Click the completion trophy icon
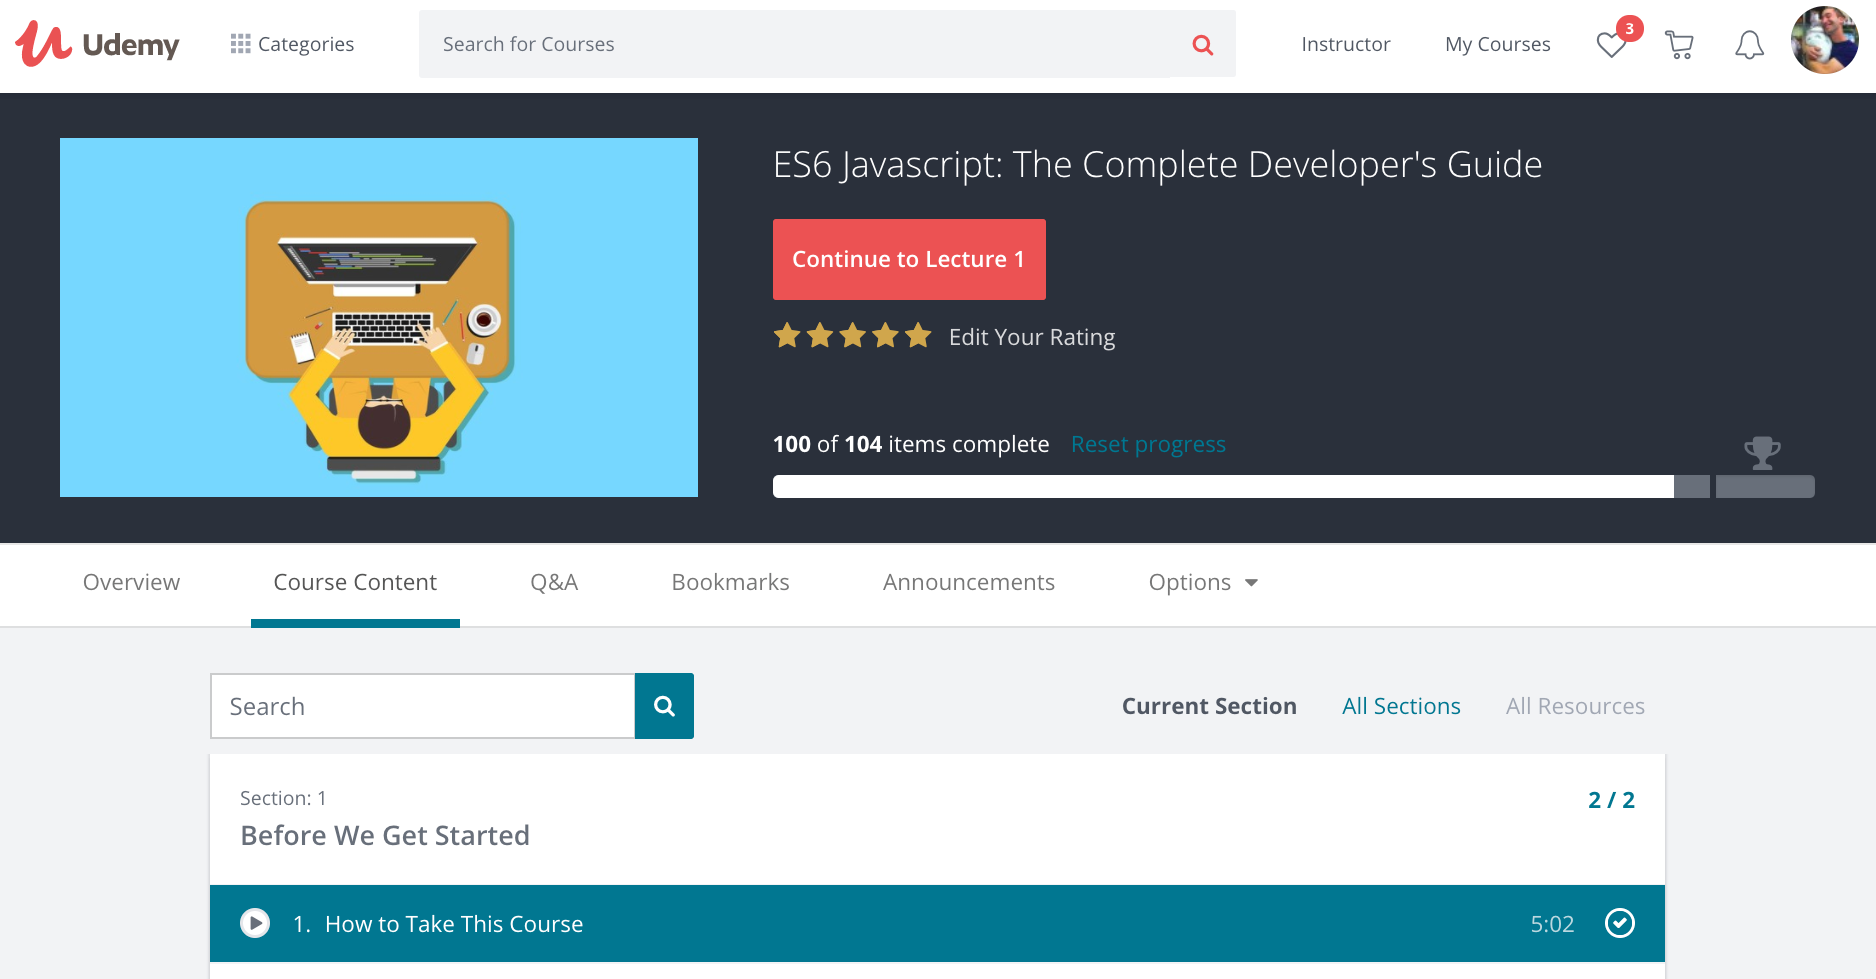Viewport: 1876px width, 979px height. pos(1762,453)
